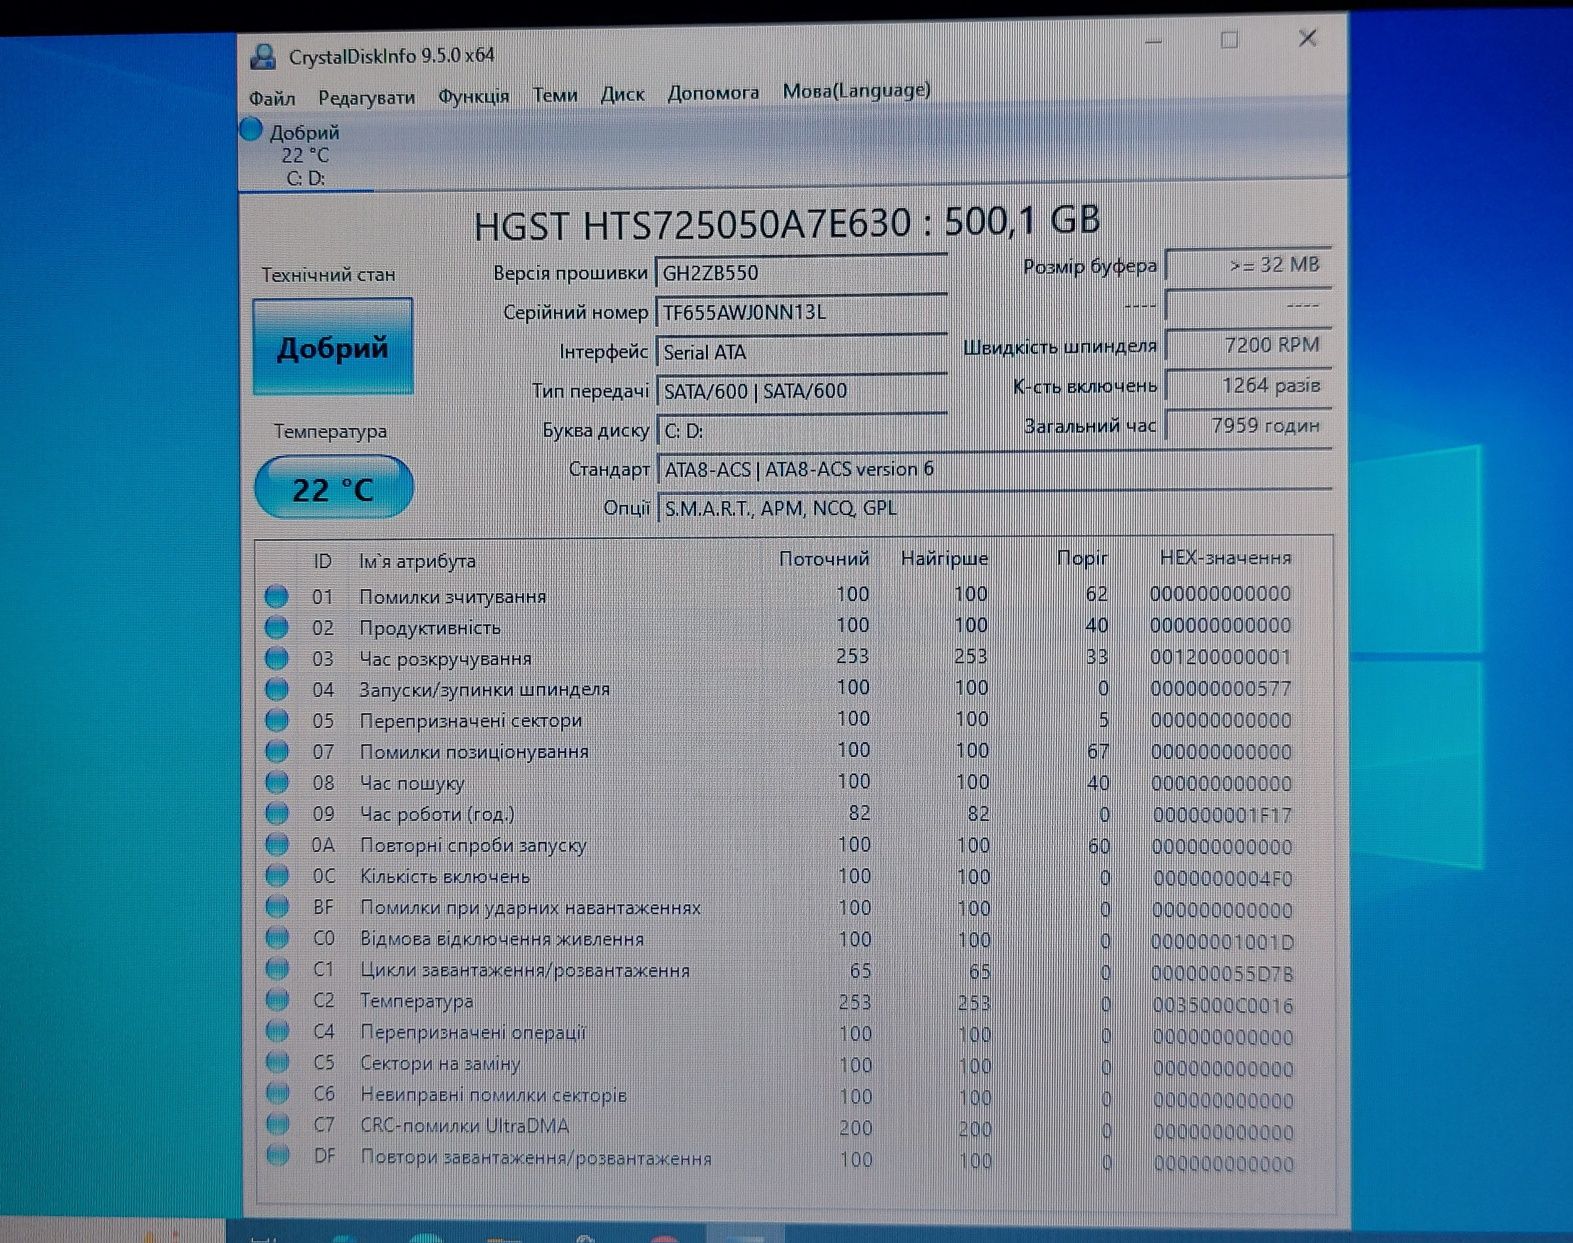The height and width of the screenshot is (1243, 1573).
Task: Click status dot for C1 Цикли завантаження/розвантаження
Action: click(277, 968)
